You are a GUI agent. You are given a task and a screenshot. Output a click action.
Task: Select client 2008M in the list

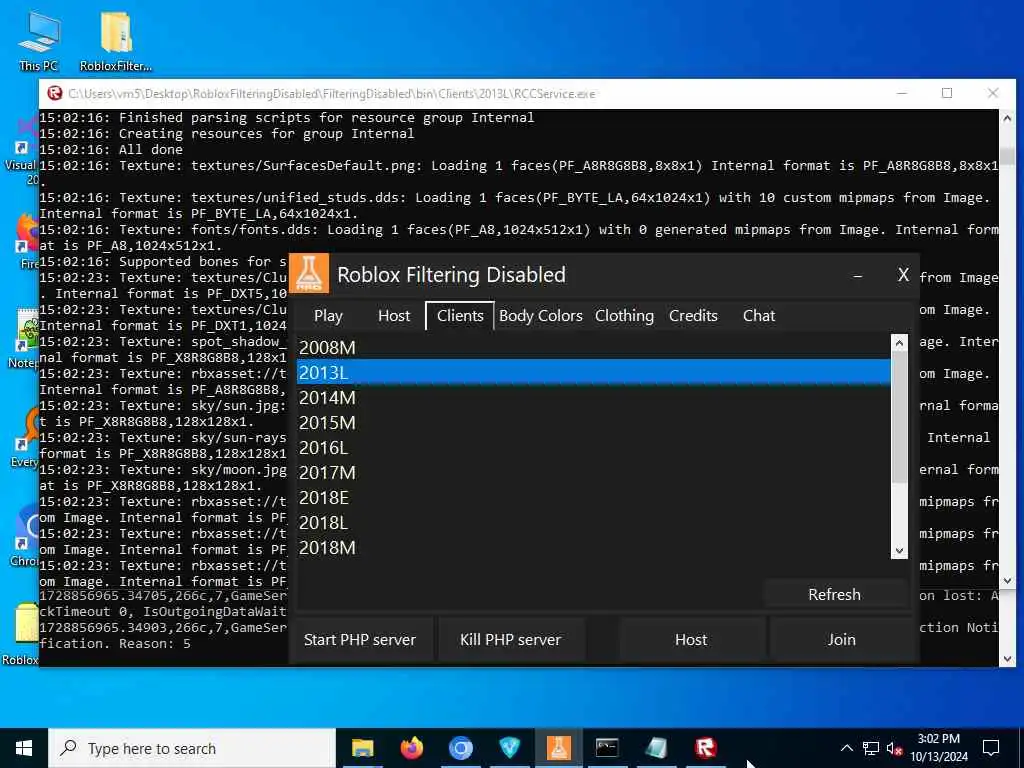pyautogui.click(x=594, y=347)
